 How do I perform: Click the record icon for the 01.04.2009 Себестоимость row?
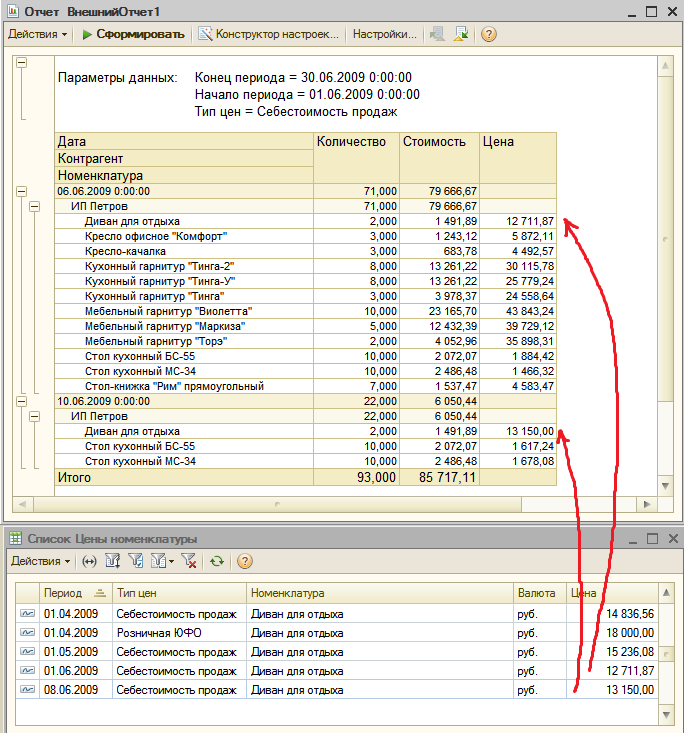point(28,614)
